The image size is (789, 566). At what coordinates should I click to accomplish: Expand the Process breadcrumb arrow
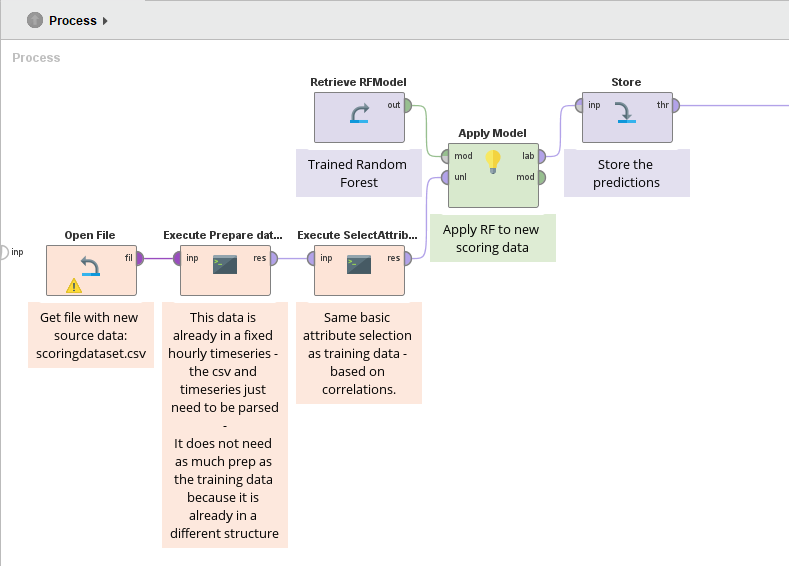(x=106, y=21)
